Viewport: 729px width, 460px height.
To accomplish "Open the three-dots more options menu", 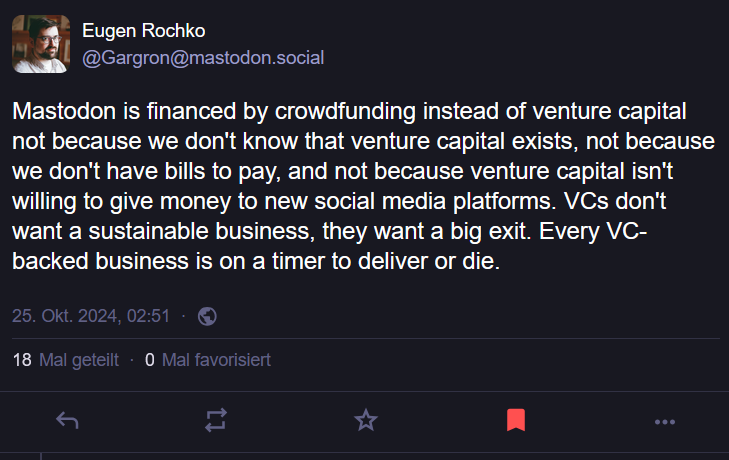I will 665,422.
